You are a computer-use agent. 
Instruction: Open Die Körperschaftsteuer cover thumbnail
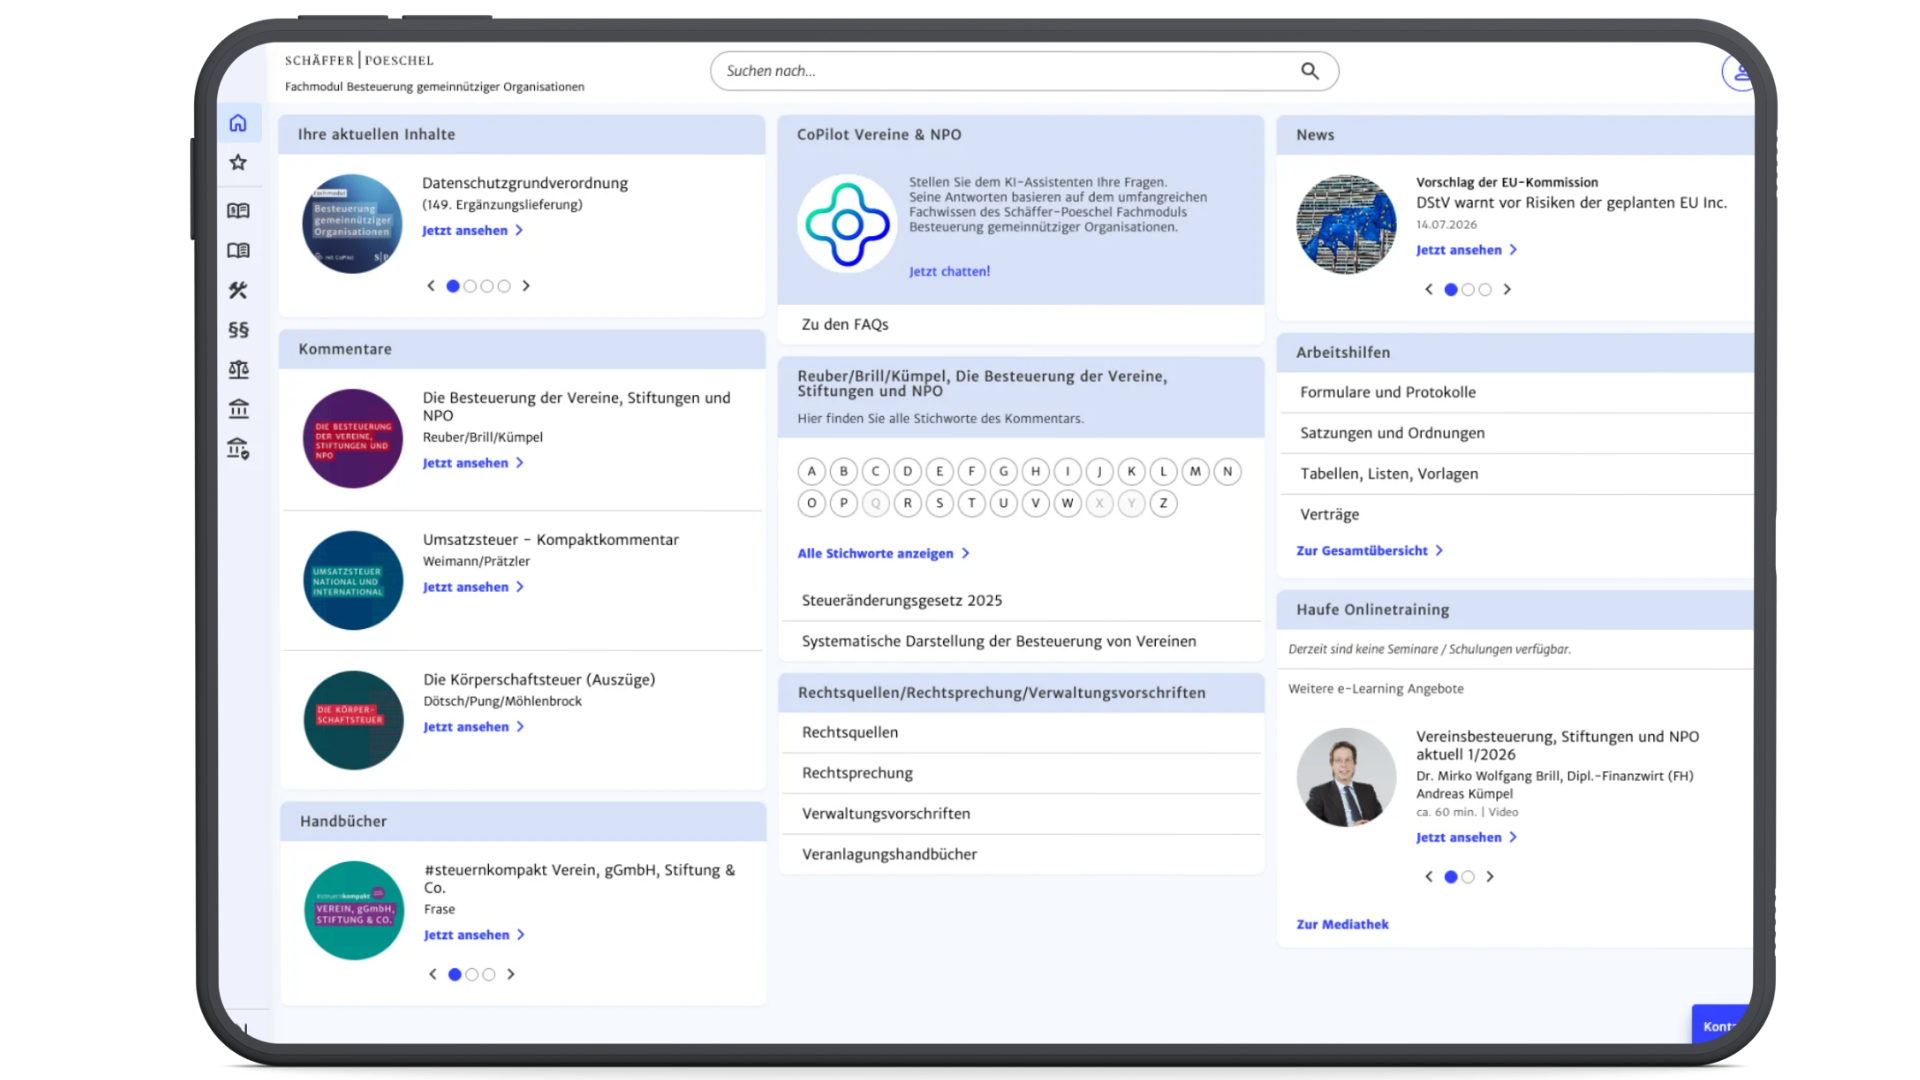click(x=353, y=720)
